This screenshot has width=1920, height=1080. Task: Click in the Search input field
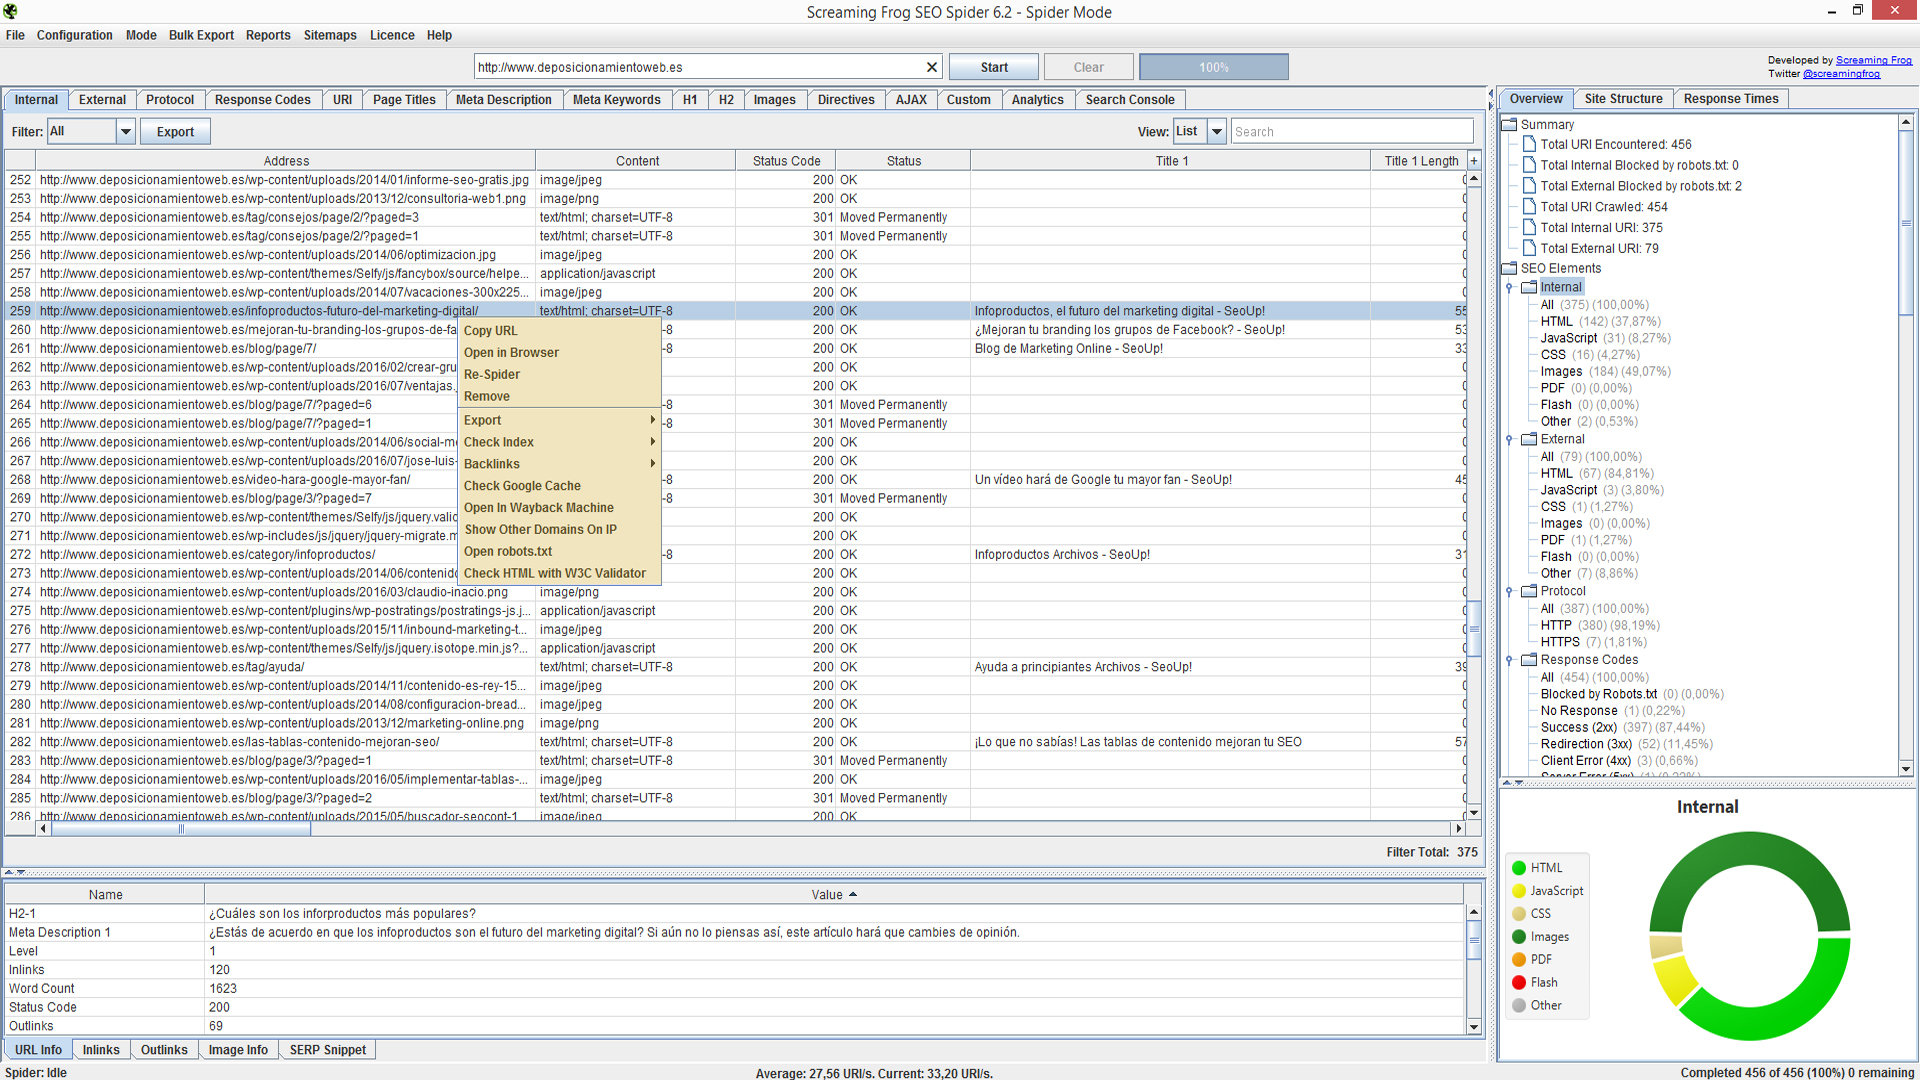coord(1352,132)
